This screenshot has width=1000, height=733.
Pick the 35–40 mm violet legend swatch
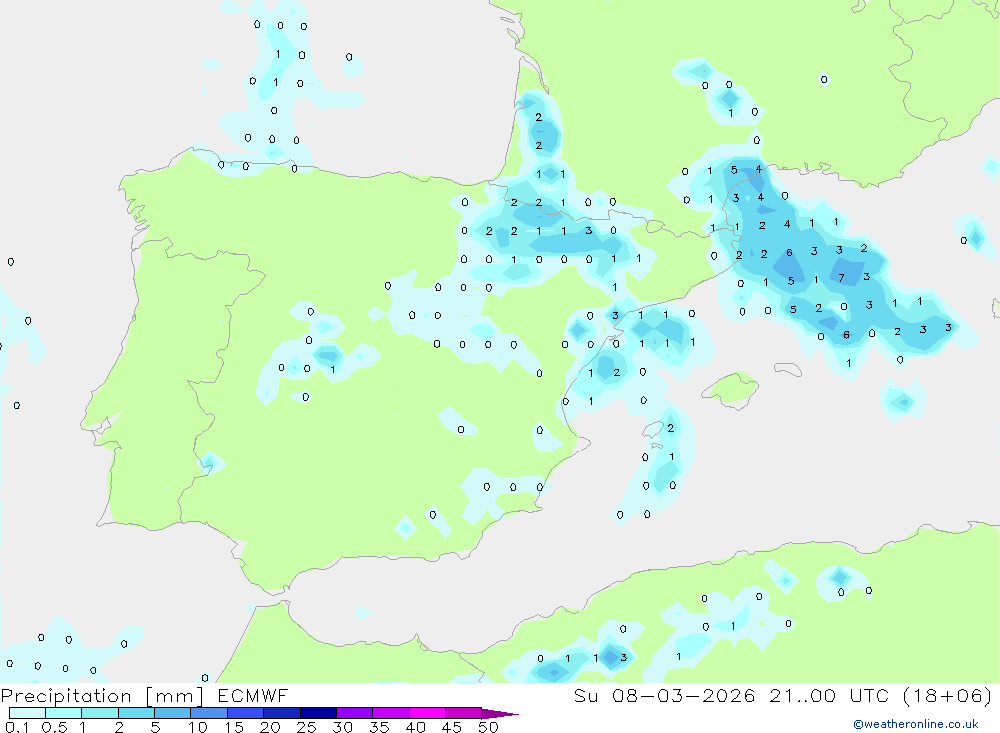390,713
